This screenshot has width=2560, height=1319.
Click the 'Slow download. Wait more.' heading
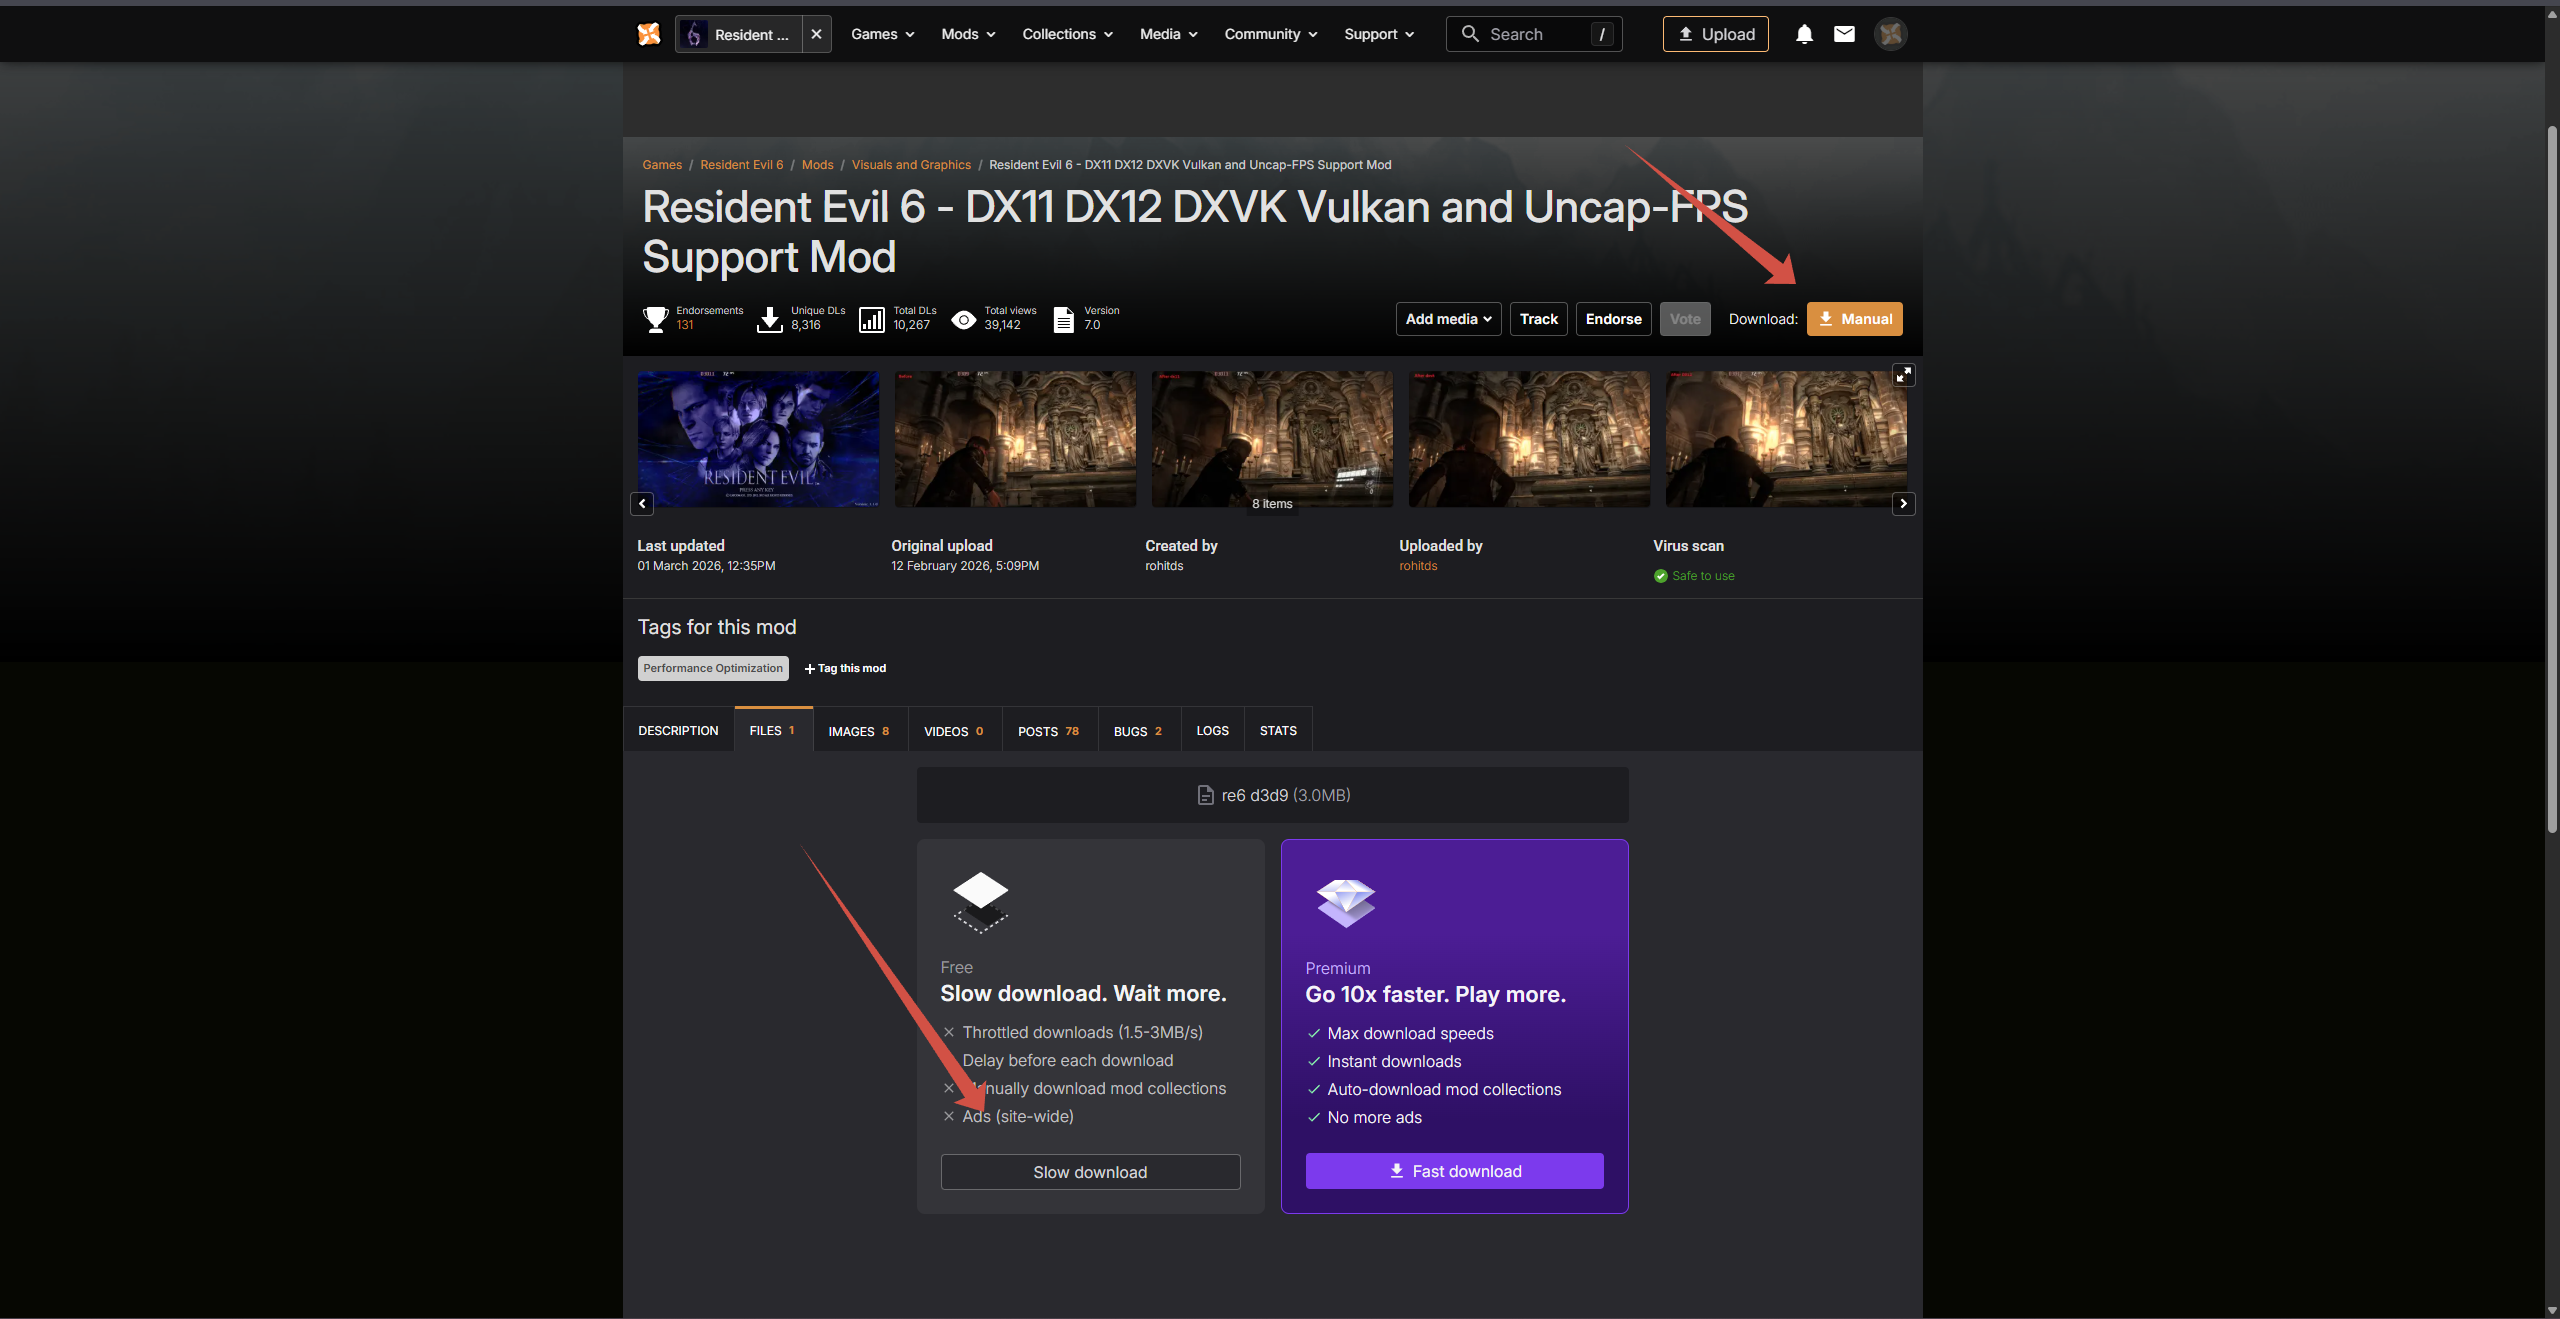click(1083, 993)
